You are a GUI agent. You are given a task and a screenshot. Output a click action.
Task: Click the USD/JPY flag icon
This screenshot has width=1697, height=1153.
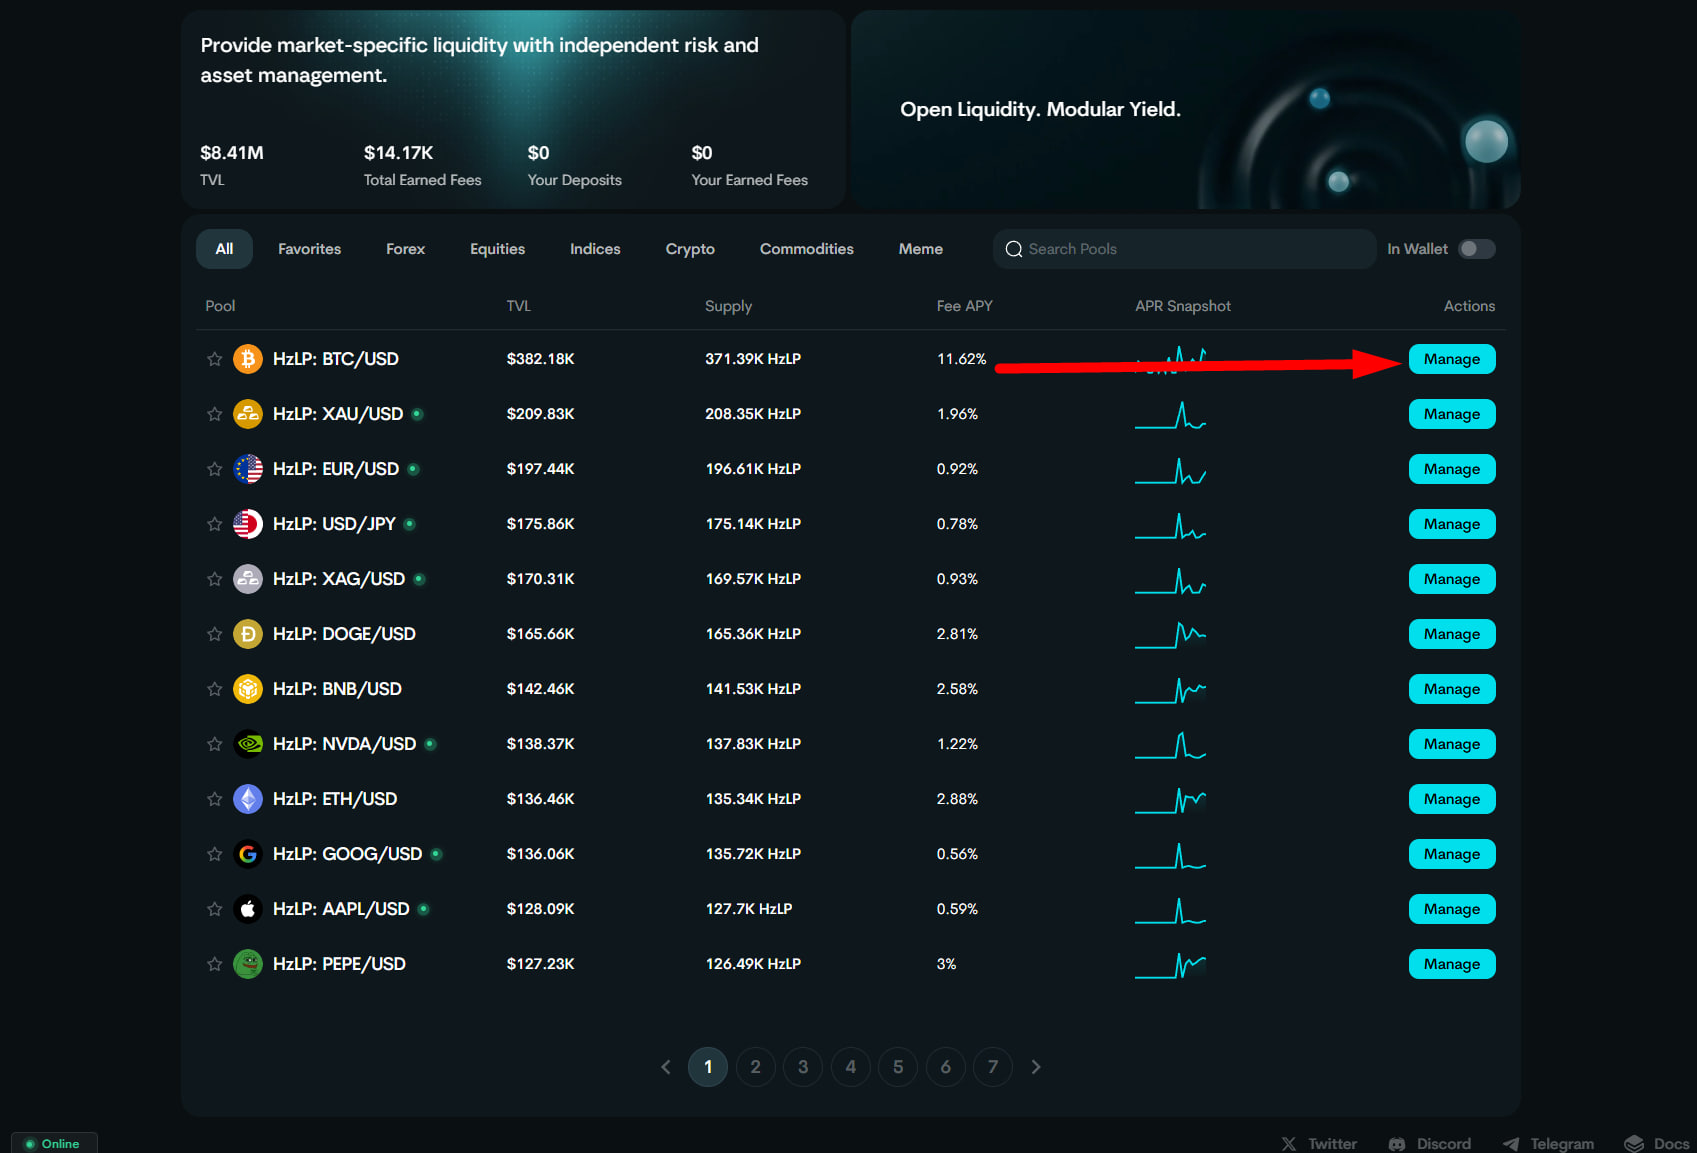pyautogui.click(x=248, y=524)
